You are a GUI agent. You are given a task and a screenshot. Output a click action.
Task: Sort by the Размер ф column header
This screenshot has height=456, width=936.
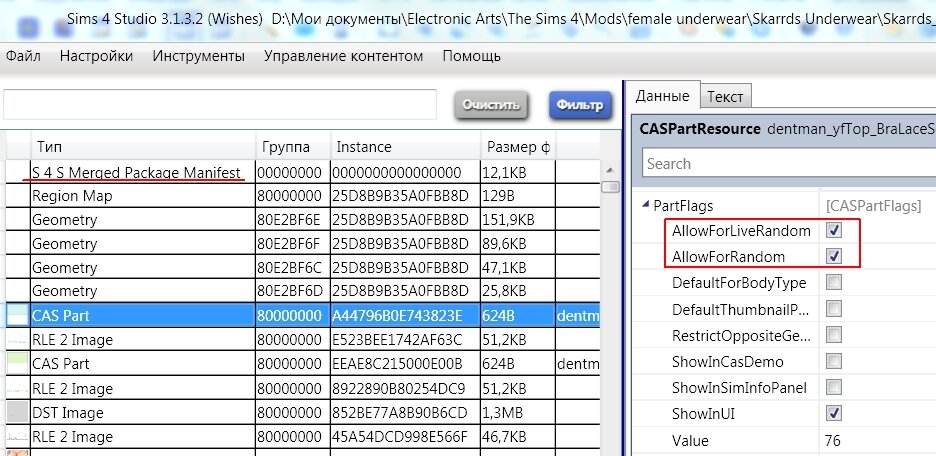[518, 146]
